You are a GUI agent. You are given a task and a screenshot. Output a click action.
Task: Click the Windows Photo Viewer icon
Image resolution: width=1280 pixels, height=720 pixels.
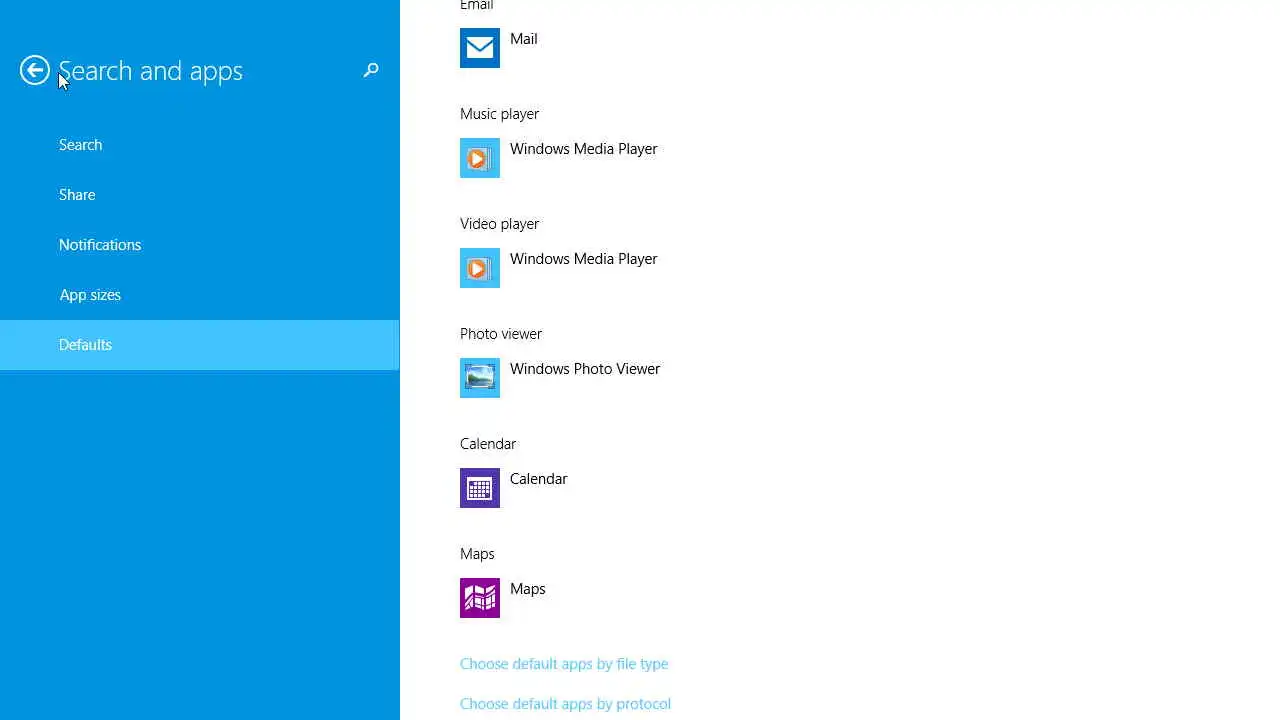pos(480,378)
